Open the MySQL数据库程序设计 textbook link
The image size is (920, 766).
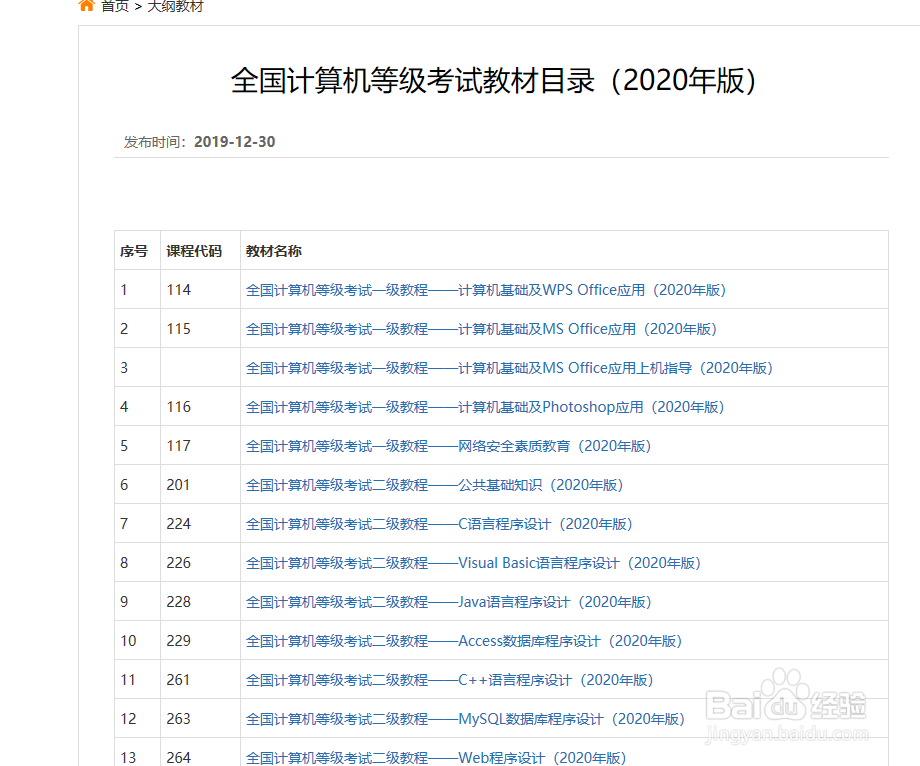click(x=465, y=719)
